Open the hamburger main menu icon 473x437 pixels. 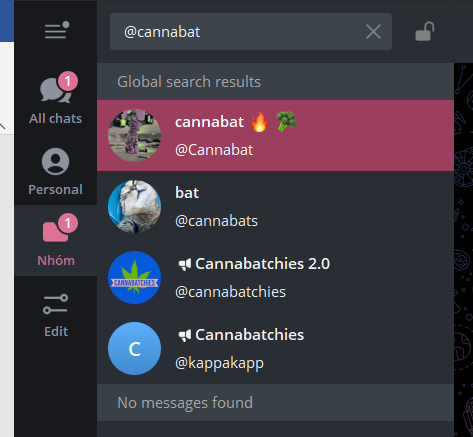coord(57,30)
